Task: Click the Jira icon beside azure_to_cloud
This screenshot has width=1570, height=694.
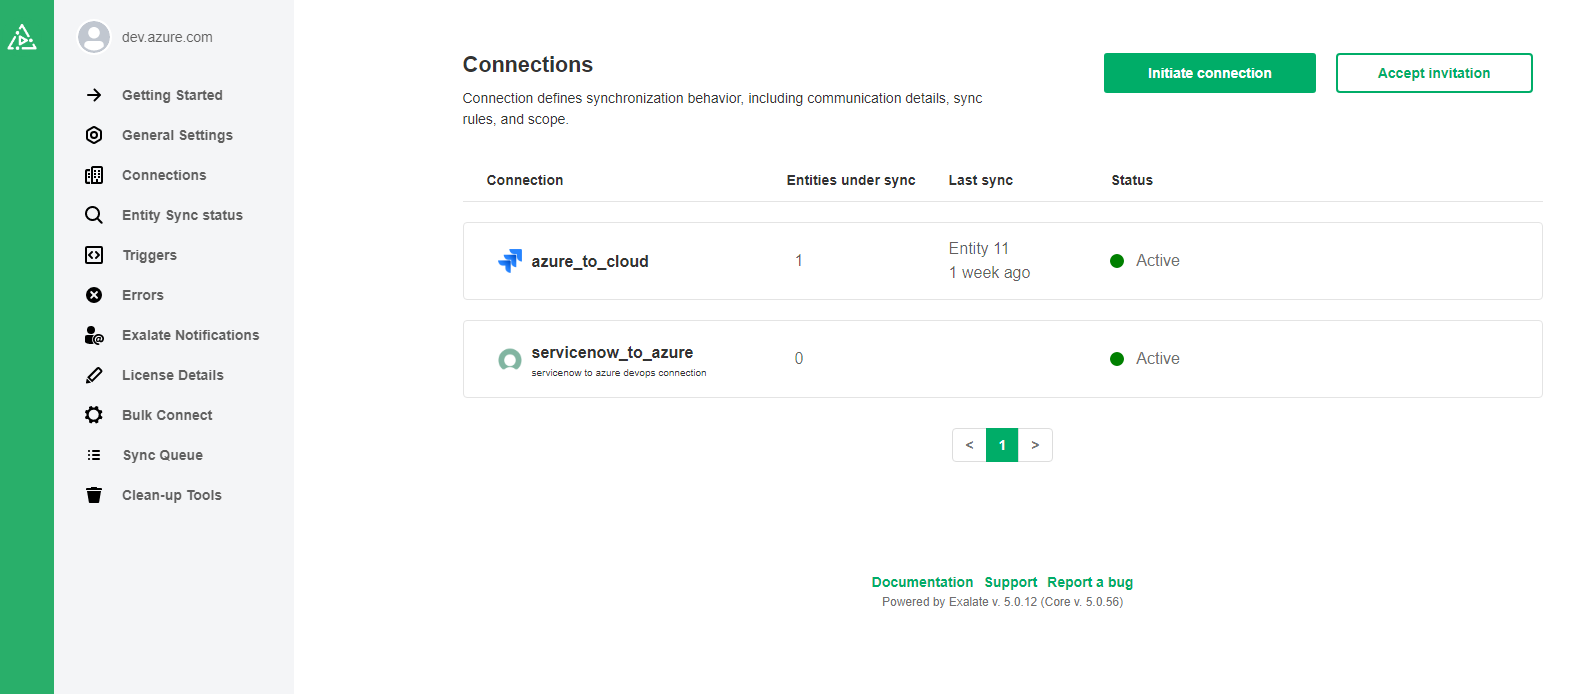Action: tap(510, 261)
